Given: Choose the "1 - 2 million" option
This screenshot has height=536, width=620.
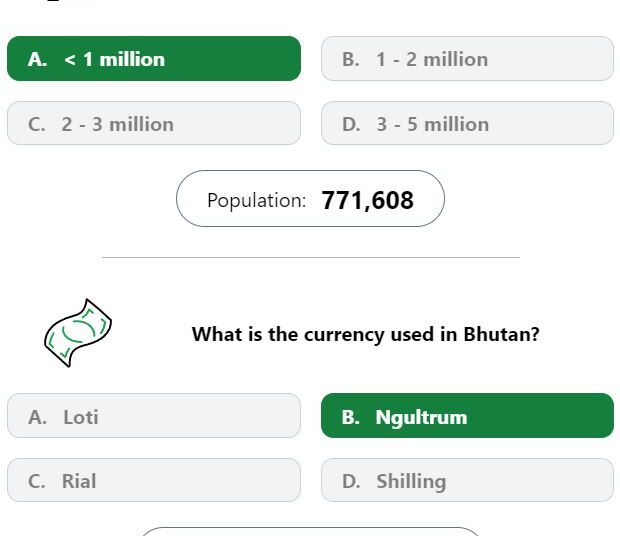Looking at the screenshot, I should click(467, 59).
